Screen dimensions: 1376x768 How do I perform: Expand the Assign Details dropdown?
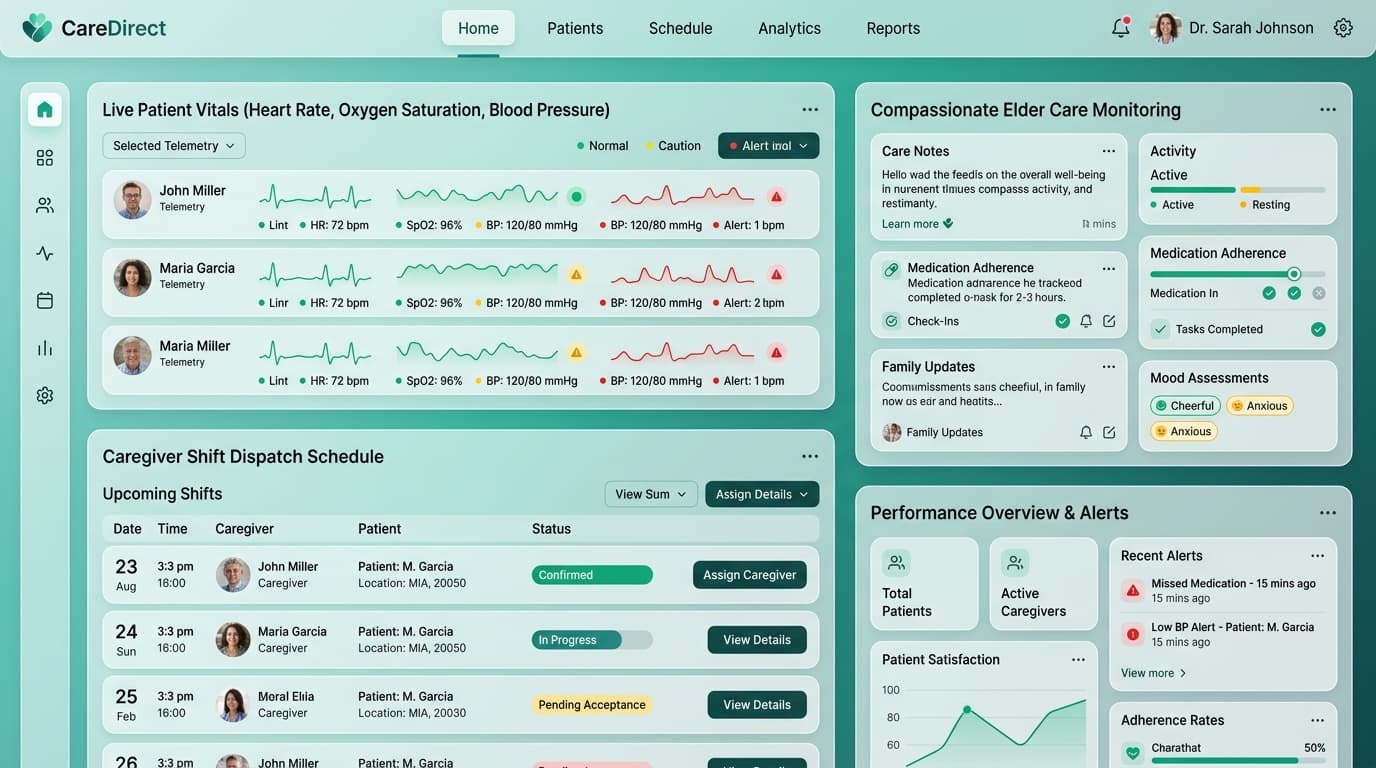[x=762, y=494]
